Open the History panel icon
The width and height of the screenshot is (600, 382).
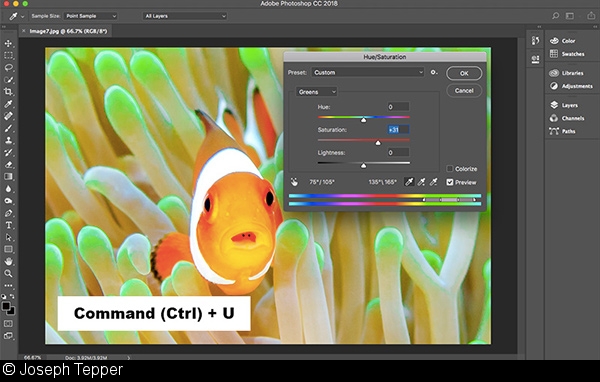[535, 41]
